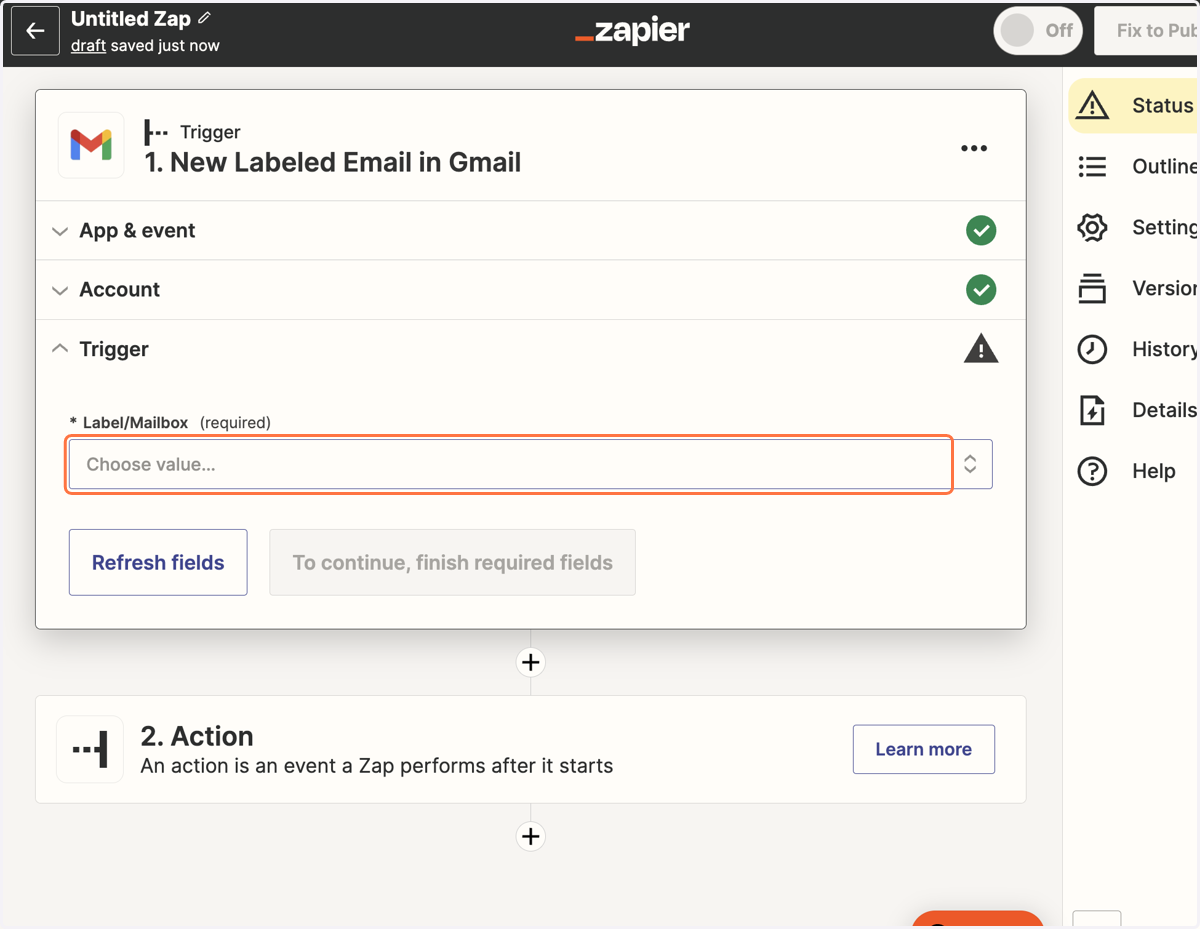Collapse the Trigger section
This screenshot has height=929, width=1200.
pyautogui.click(x=530, y=349)
